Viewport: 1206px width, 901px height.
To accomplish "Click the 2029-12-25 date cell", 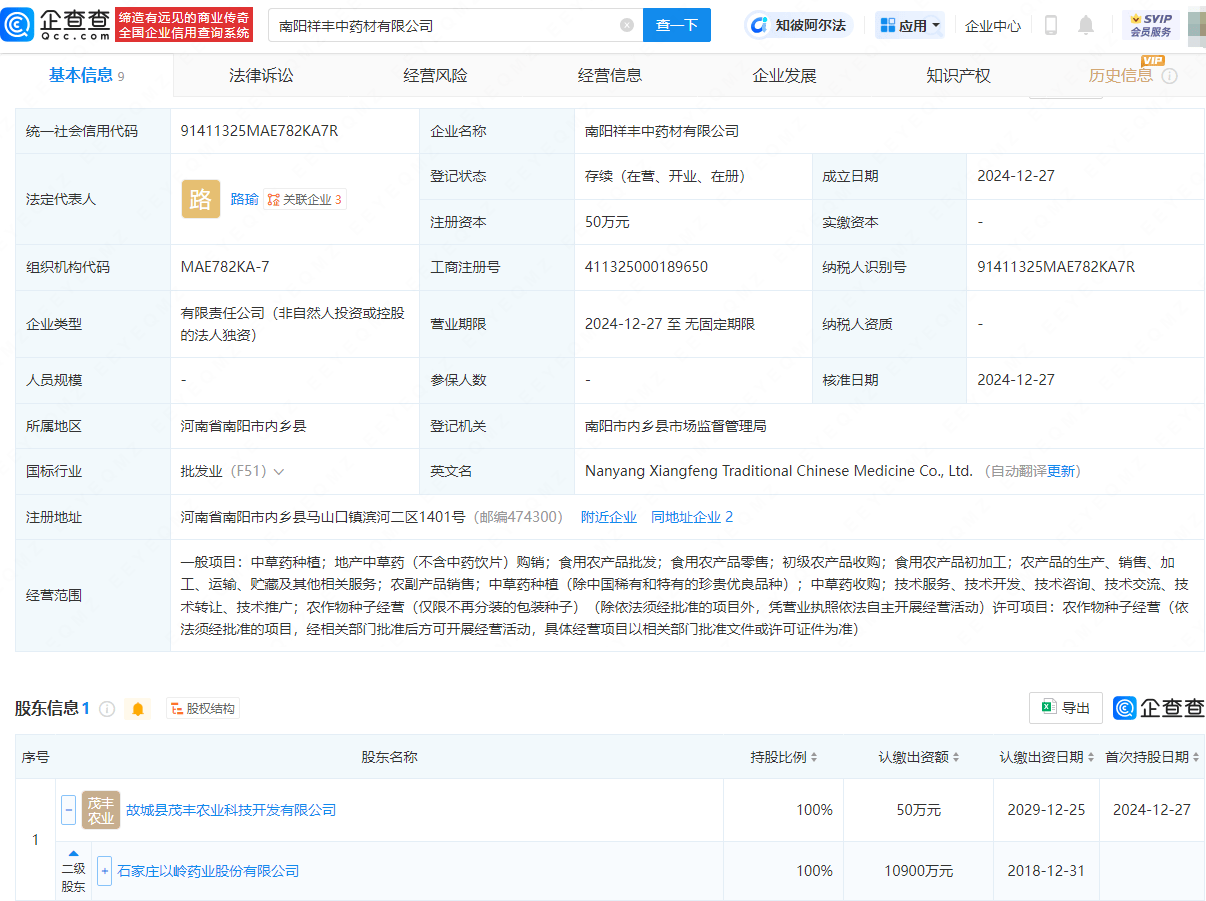I will [1046, 810].
